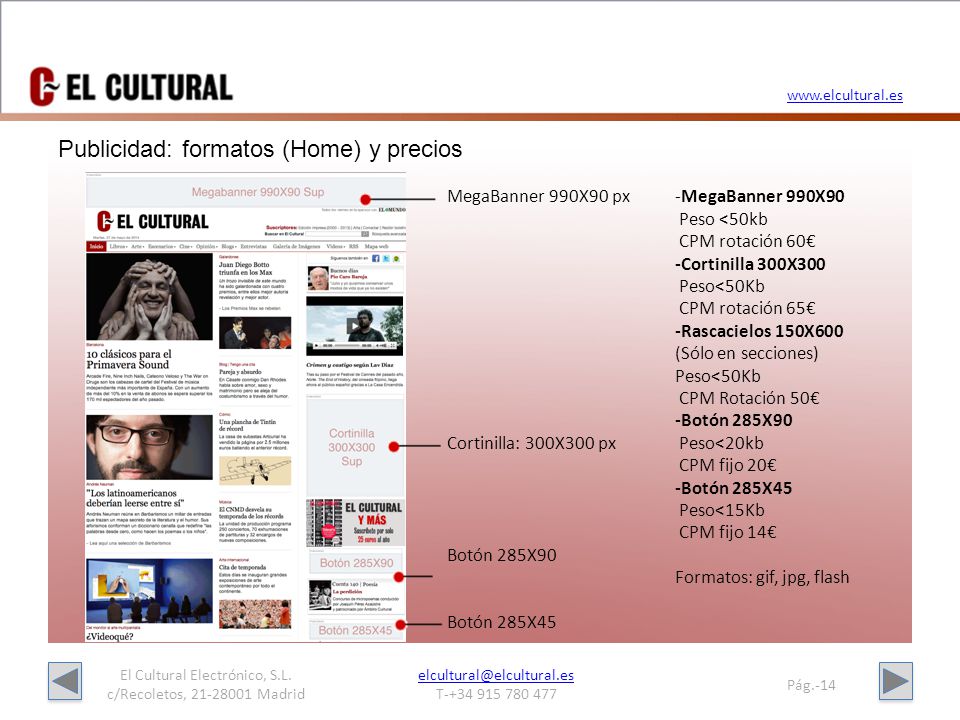Click the 'Botón 285X90' placeholder in mockup
Image resolution: width=960 pixels, height=720 pixels.
[356, 563]
